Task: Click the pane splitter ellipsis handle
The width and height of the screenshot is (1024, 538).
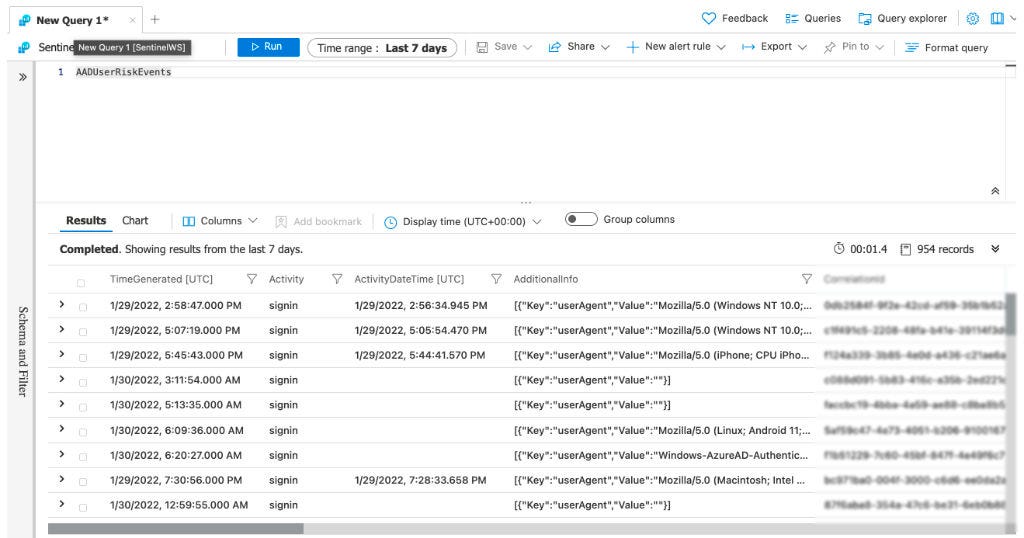Action: pyautogui.click(x=526, y=202)
